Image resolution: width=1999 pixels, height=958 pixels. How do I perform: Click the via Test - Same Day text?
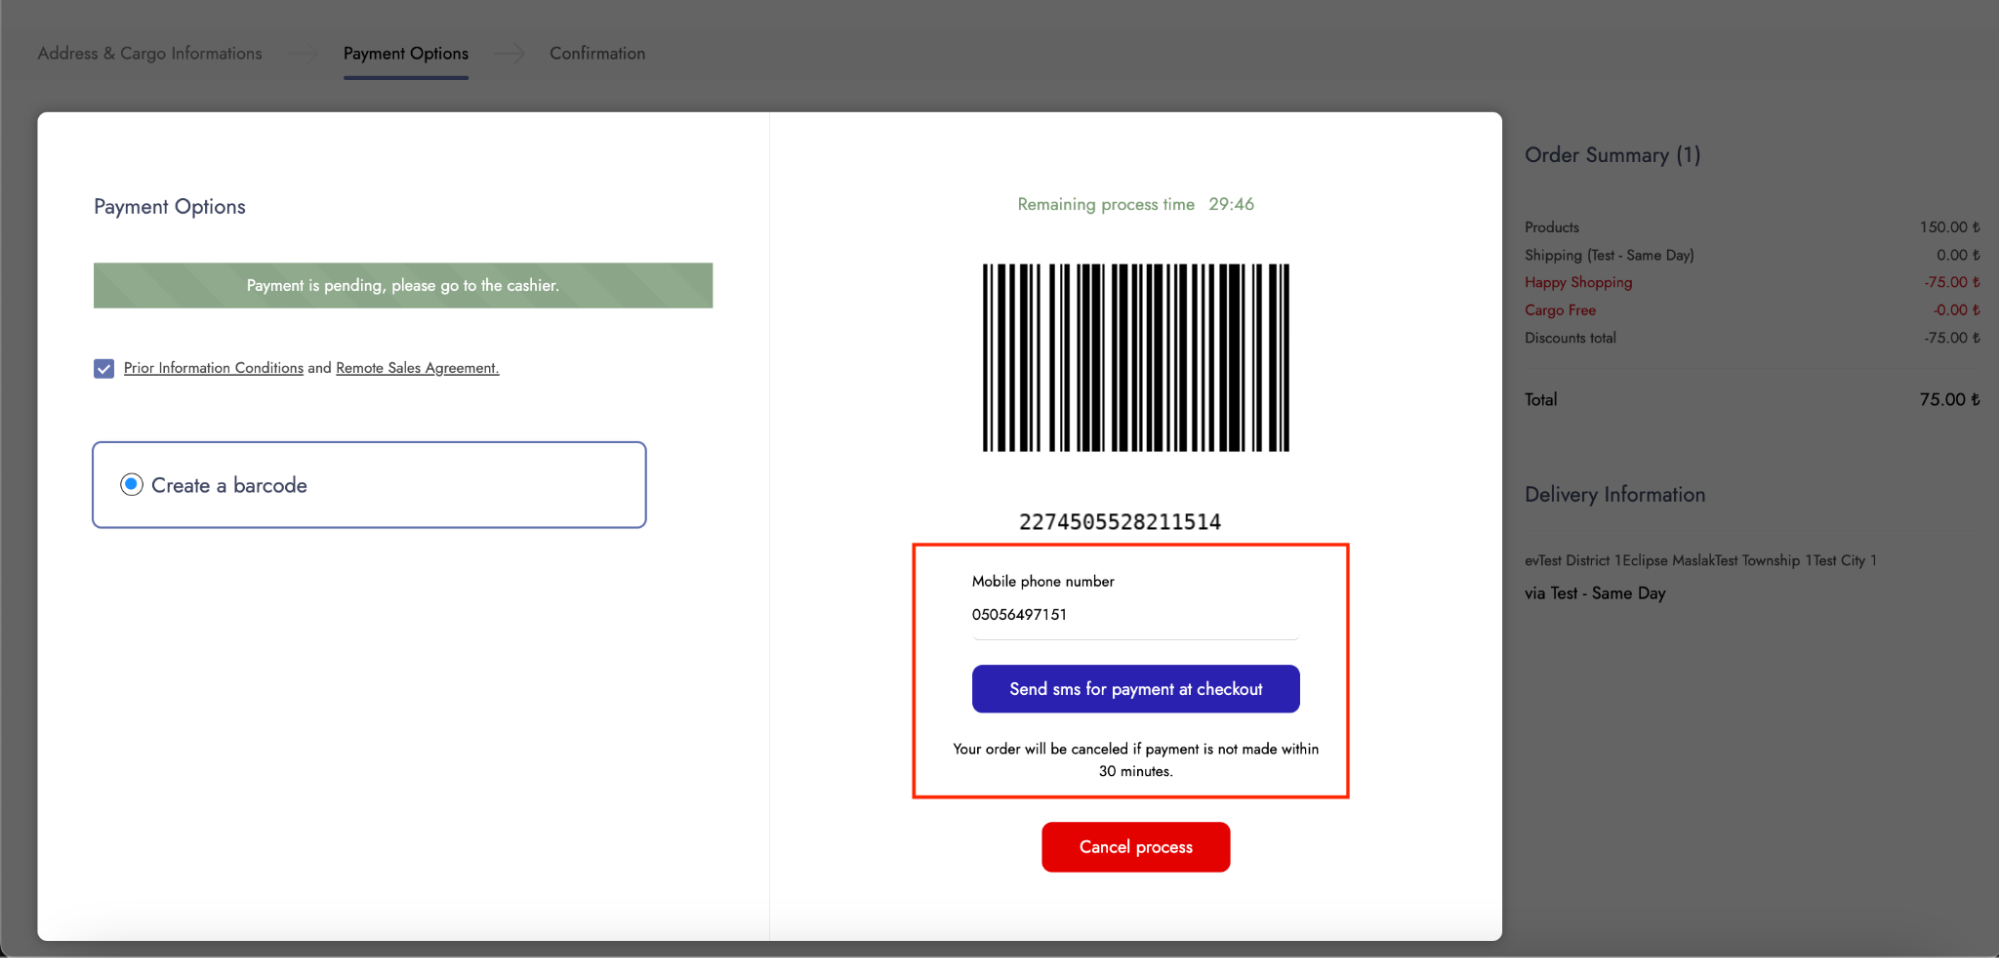(1595, 593)
